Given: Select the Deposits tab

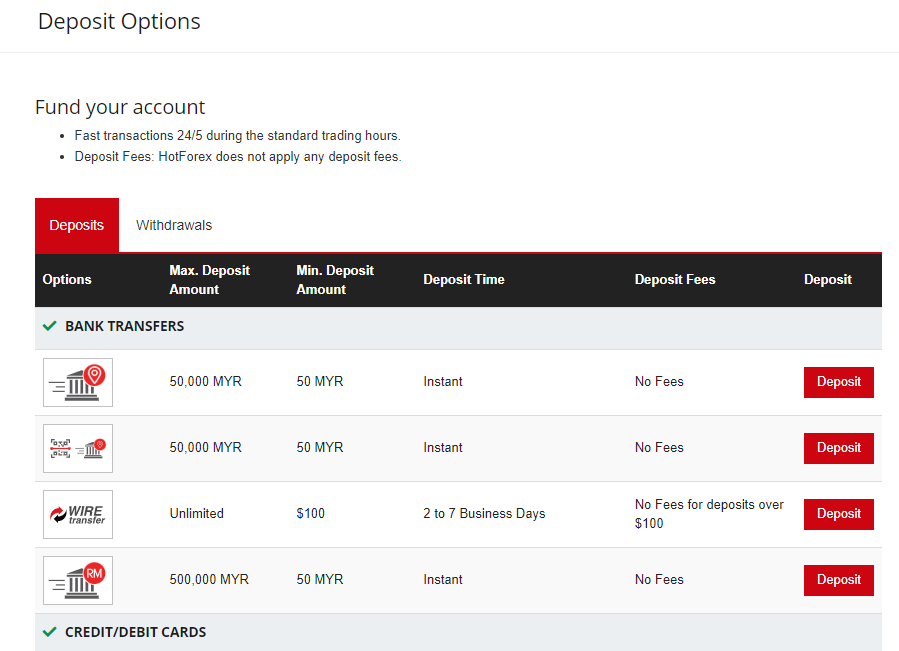Looking at the screenshot, I should 77,225.
